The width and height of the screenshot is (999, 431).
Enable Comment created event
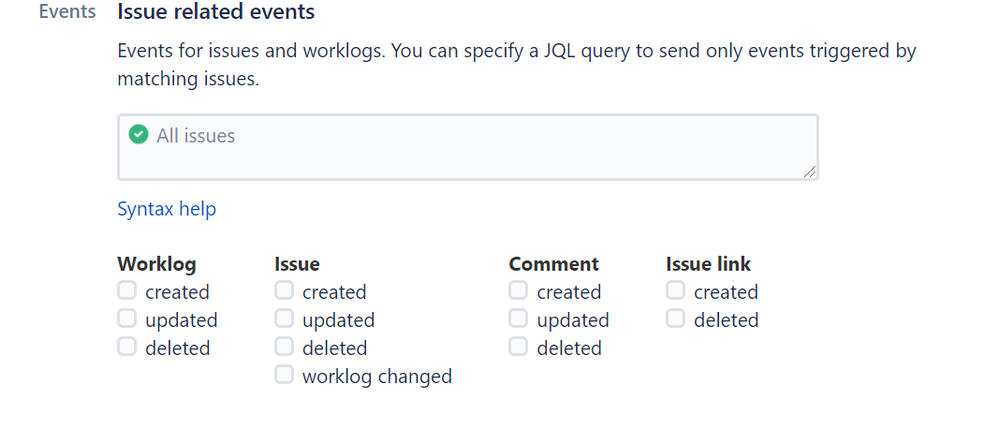tap(518, 291)
